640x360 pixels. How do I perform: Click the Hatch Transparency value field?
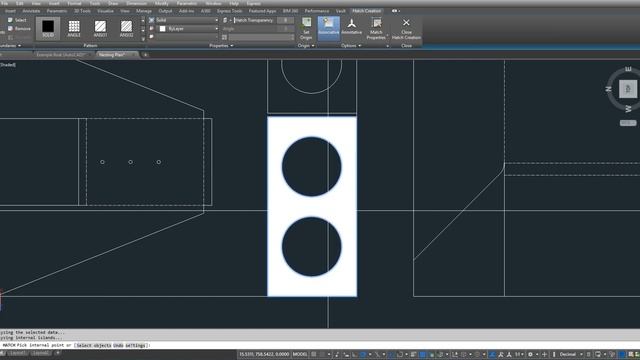285,20
